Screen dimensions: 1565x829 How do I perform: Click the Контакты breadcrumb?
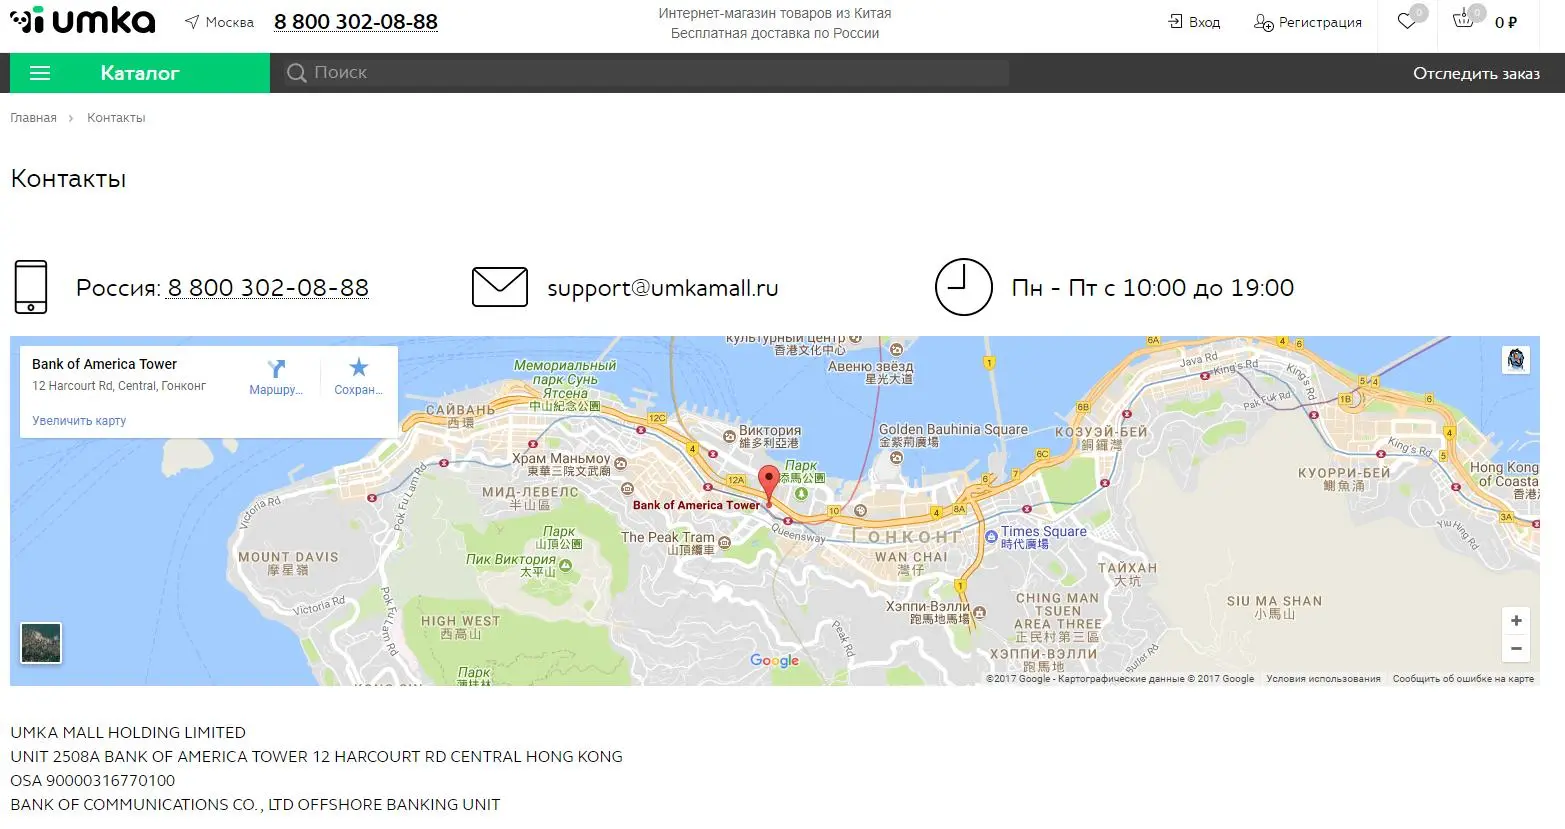click(x=116, y=118)
